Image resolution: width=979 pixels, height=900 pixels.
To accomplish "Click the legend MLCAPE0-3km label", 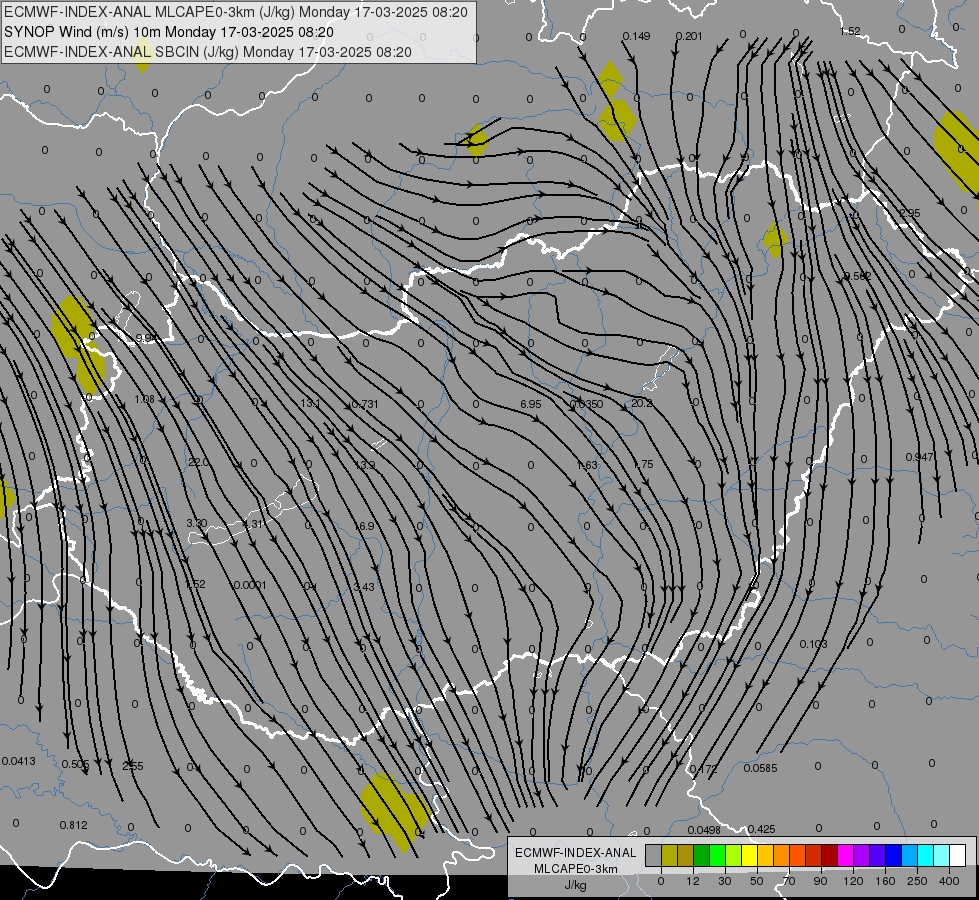I will 575,869.
